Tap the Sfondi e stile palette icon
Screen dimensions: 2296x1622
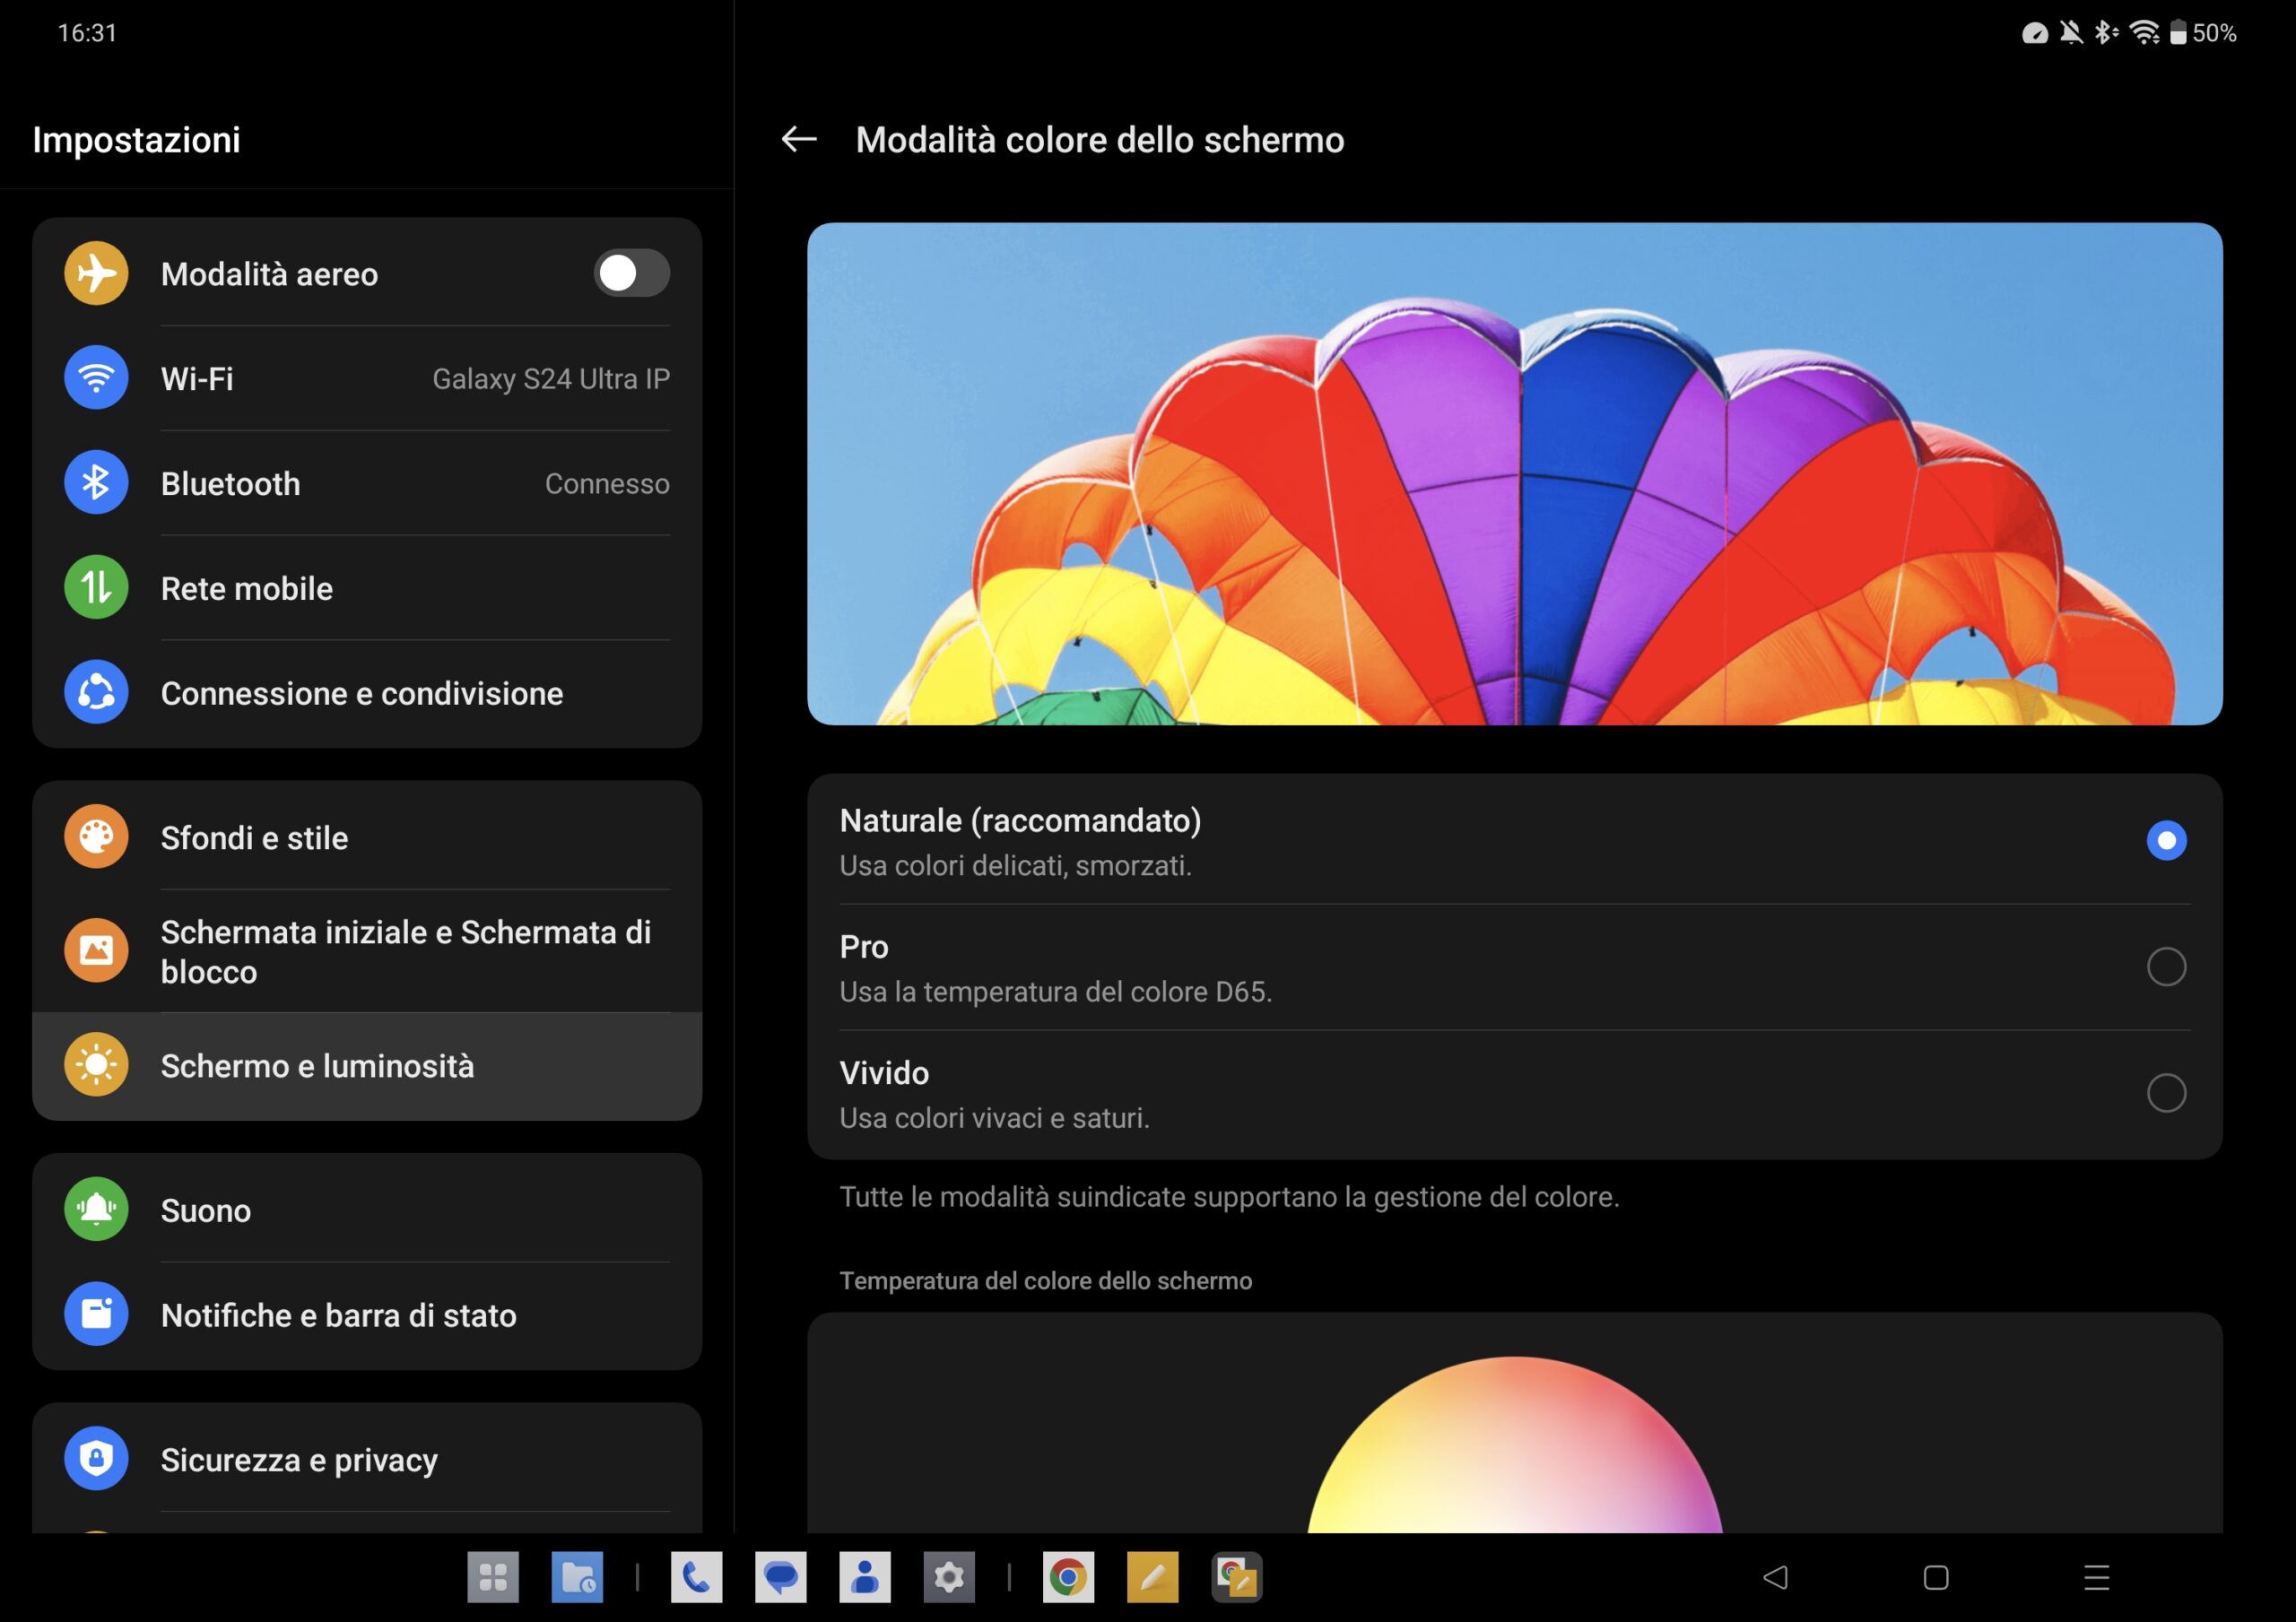pos(96,837)
